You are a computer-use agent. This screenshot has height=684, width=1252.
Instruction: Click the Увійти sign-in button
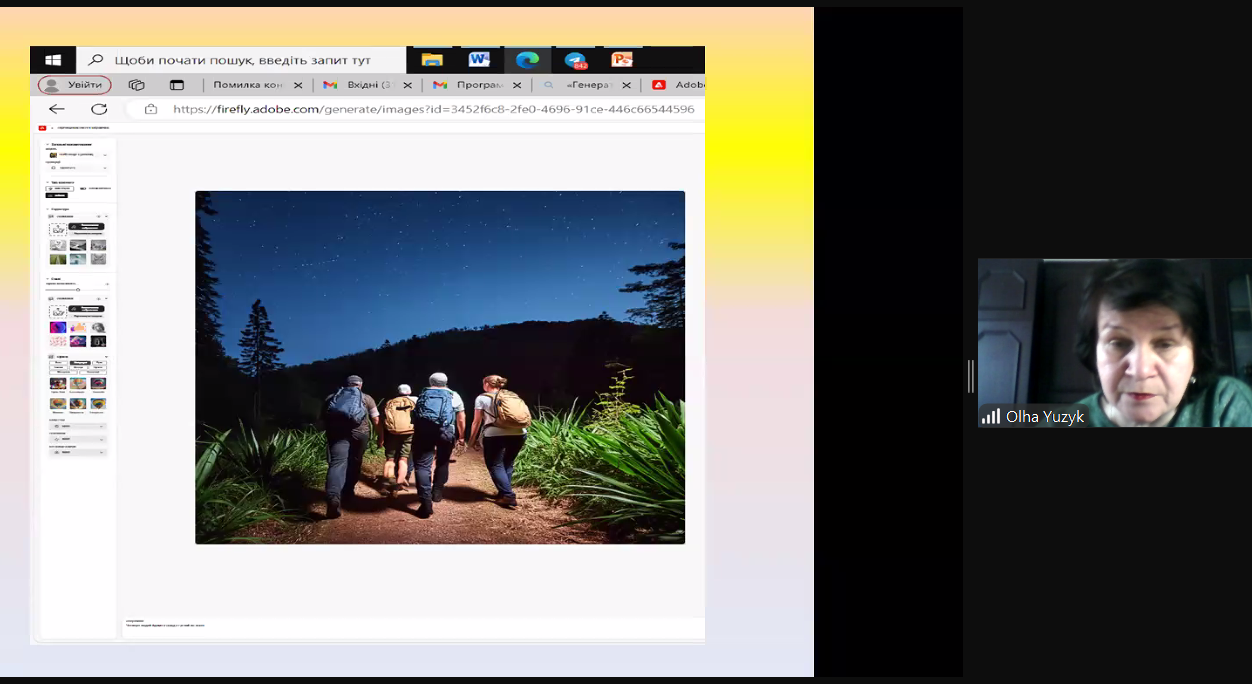point(74,85)
